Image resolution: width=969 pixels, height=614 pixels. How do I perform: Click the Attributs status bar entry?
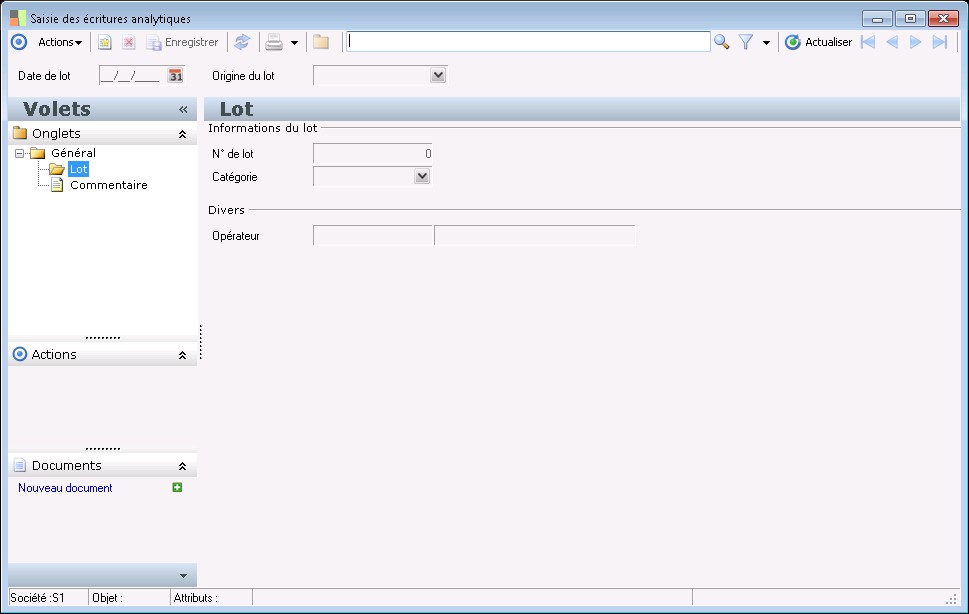[195, 598]
